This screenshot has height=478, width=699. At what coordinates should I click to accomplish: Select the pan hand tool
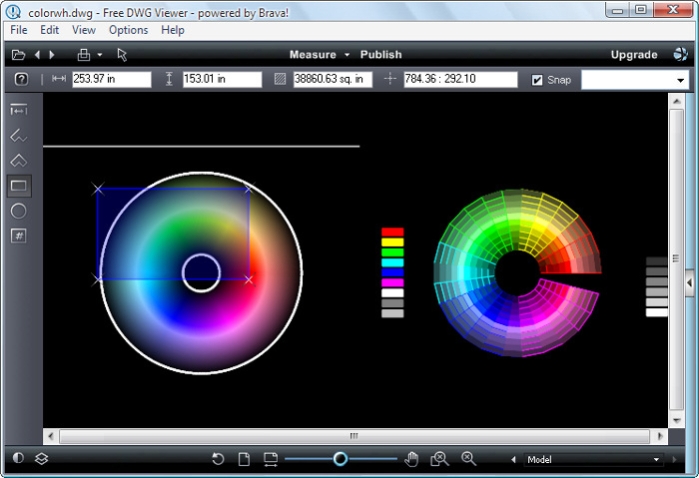click(x=411, y=459)
